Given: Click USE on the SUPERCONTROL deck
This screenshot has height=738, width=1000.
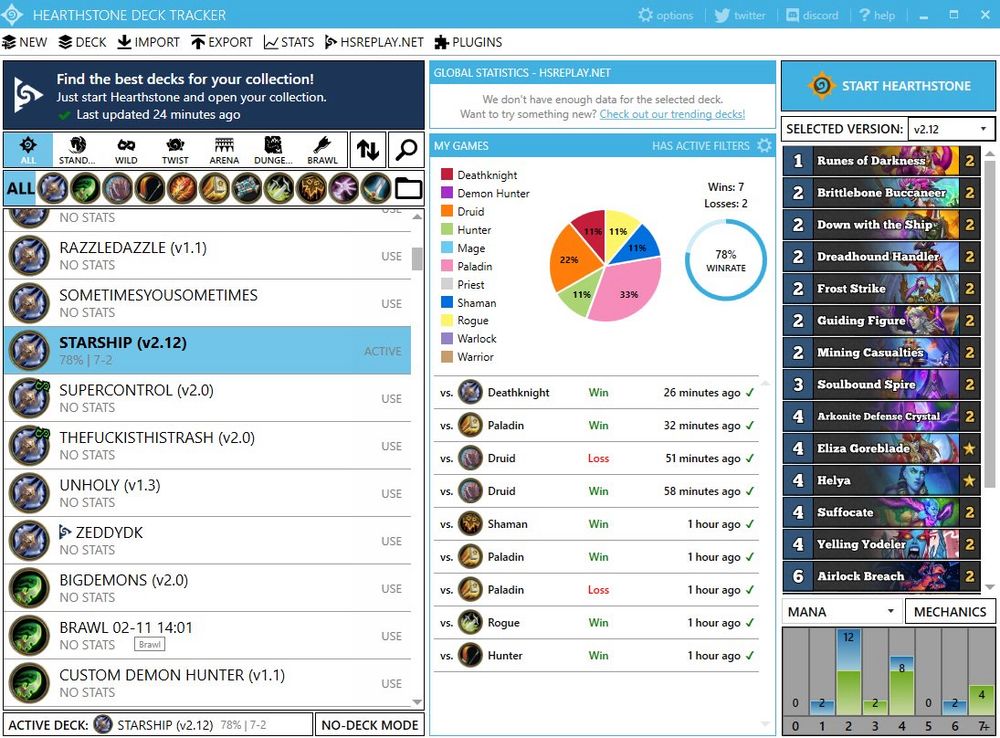Looking at the screenshot, I should coord(392,399).
